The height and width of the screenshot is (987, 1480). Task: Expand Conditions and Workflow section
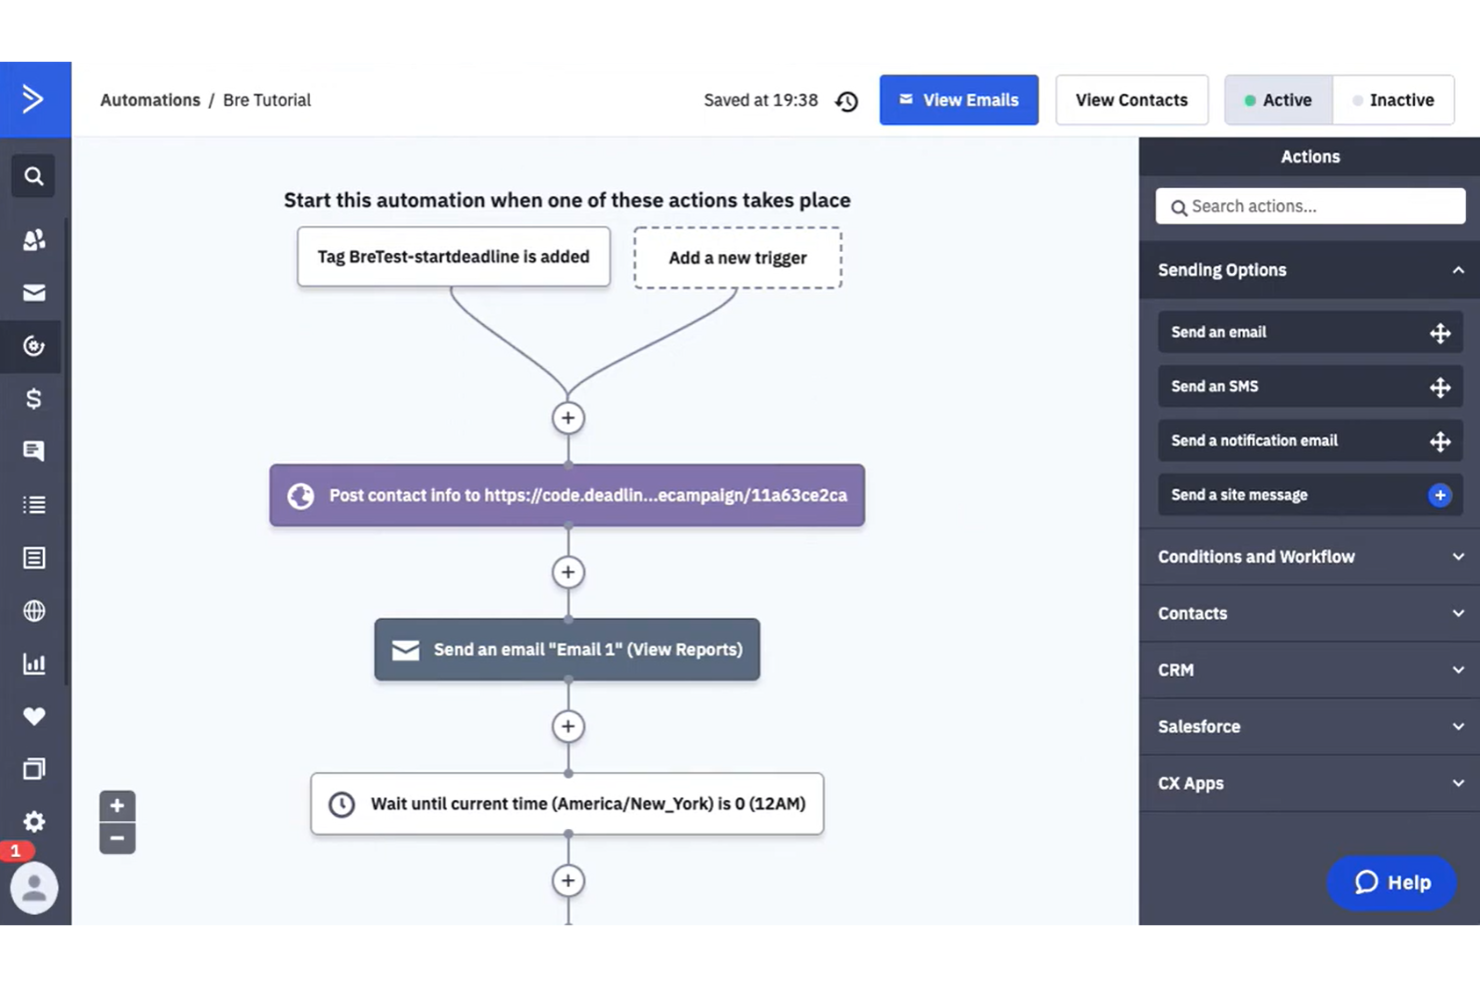[1309, 557]
